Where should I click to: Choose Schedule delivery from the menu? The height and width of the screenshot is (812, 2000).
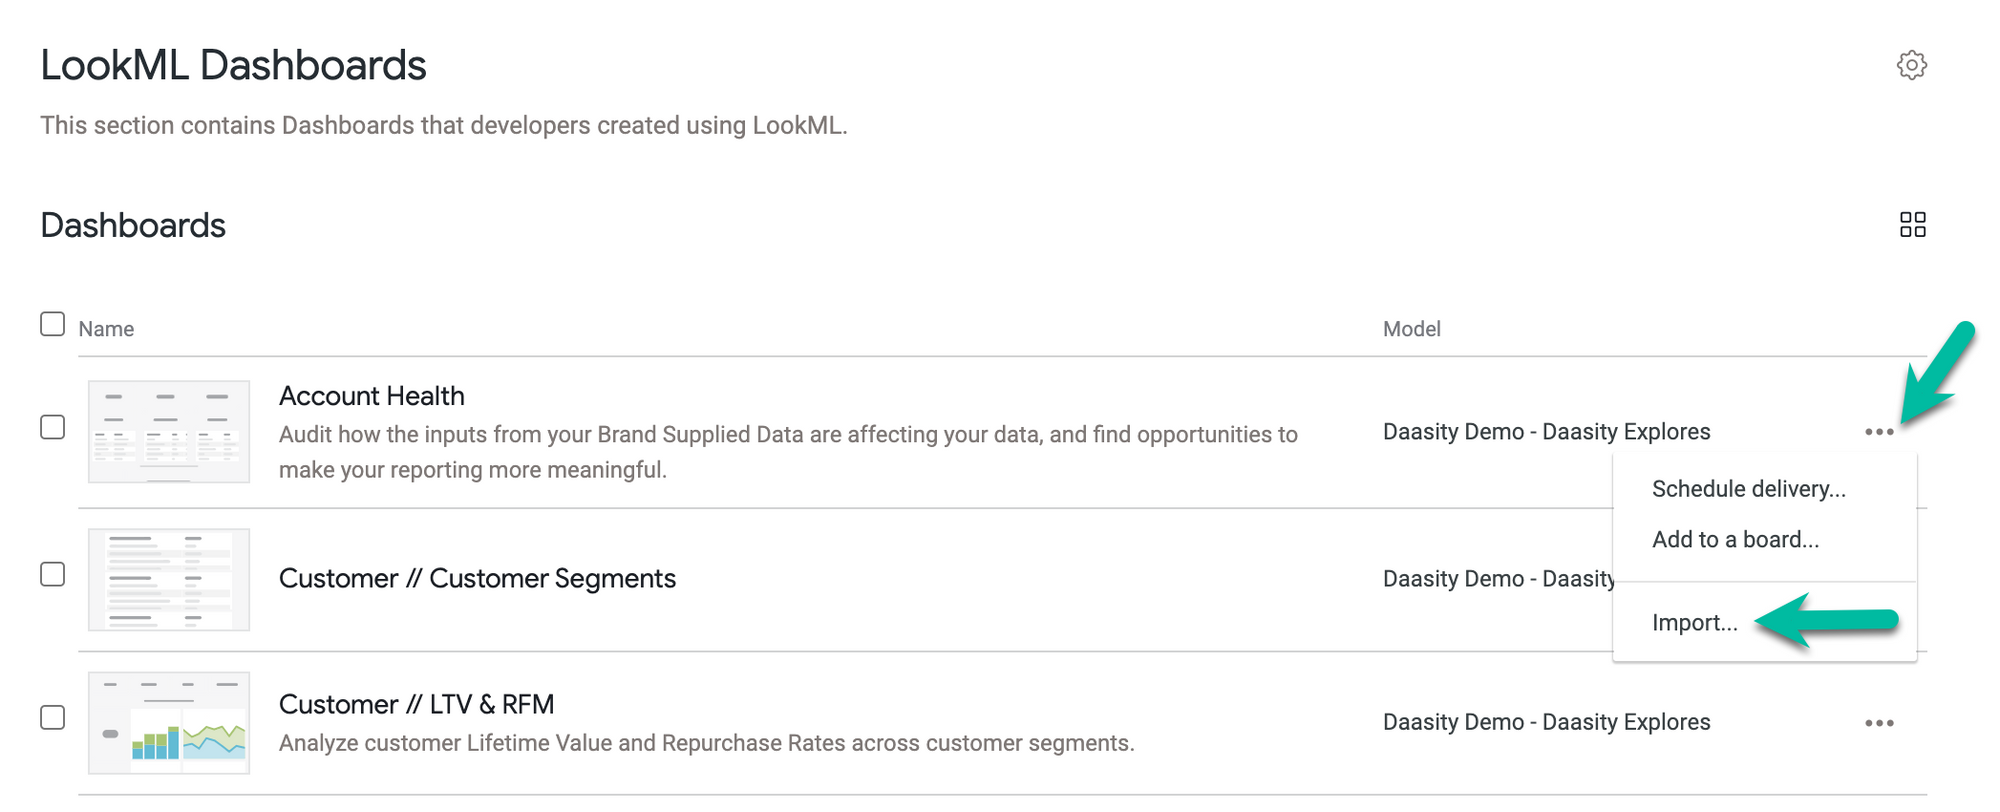click(x=1748, y=489)
